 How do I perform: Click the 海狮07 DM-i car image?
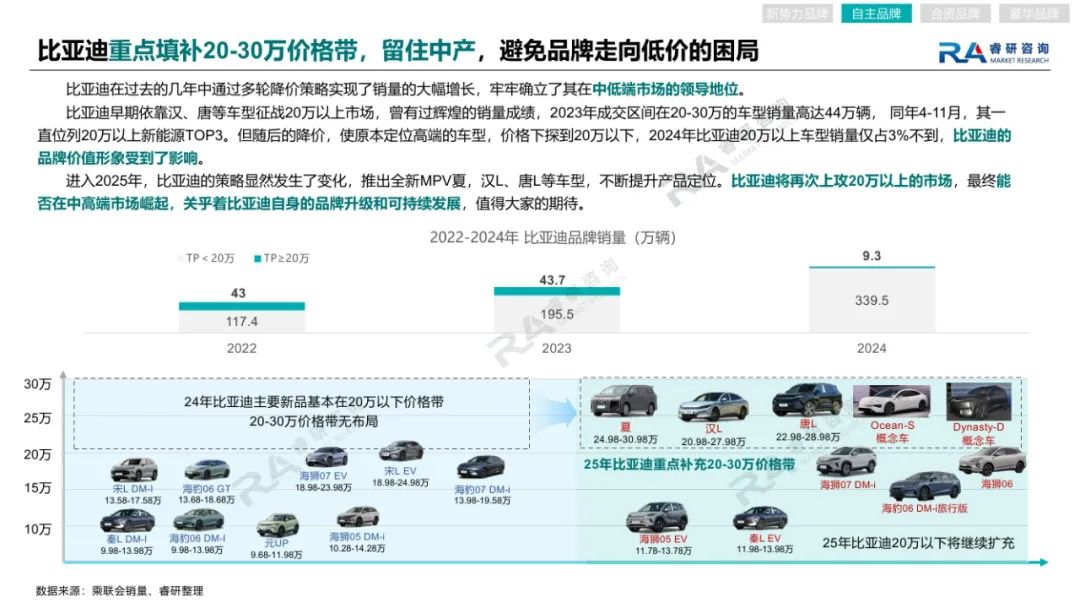pos(847,462)
